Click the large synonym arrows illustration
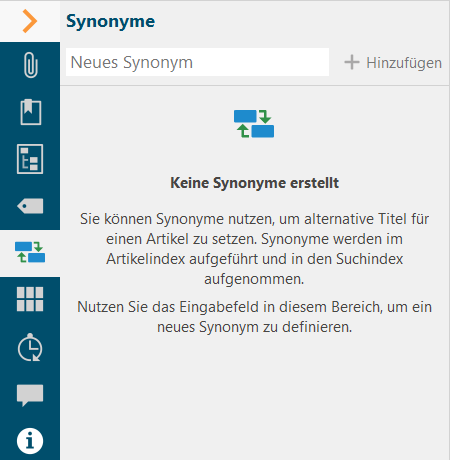This screenshot has width=450, height=460. pos(254,124)
